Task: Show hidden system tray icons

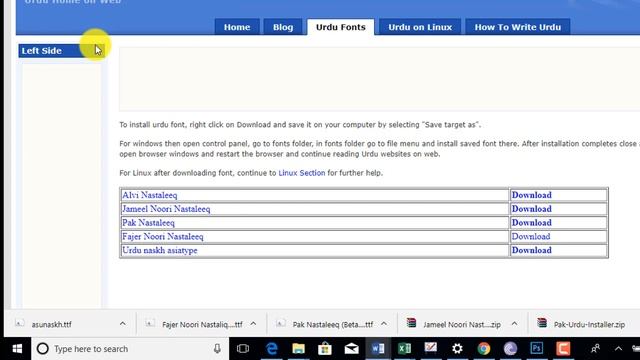Action: click(618, 349)
